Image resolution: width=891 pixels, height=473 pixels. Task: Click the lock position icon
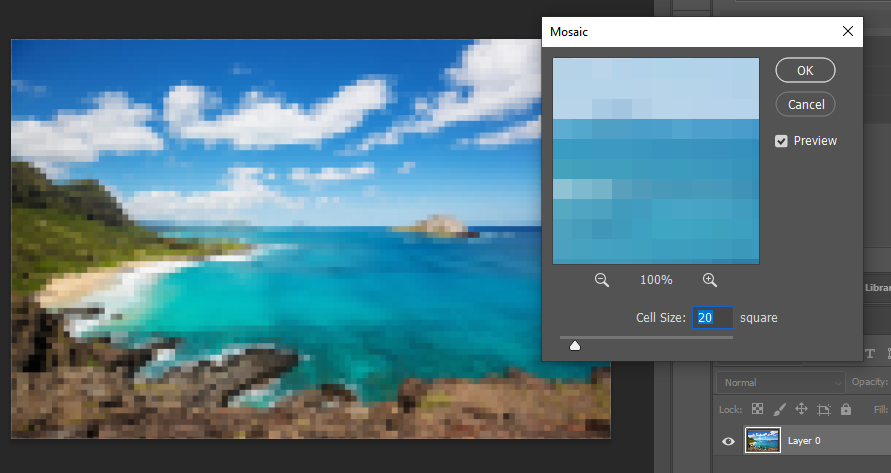(x=801, y=410)
